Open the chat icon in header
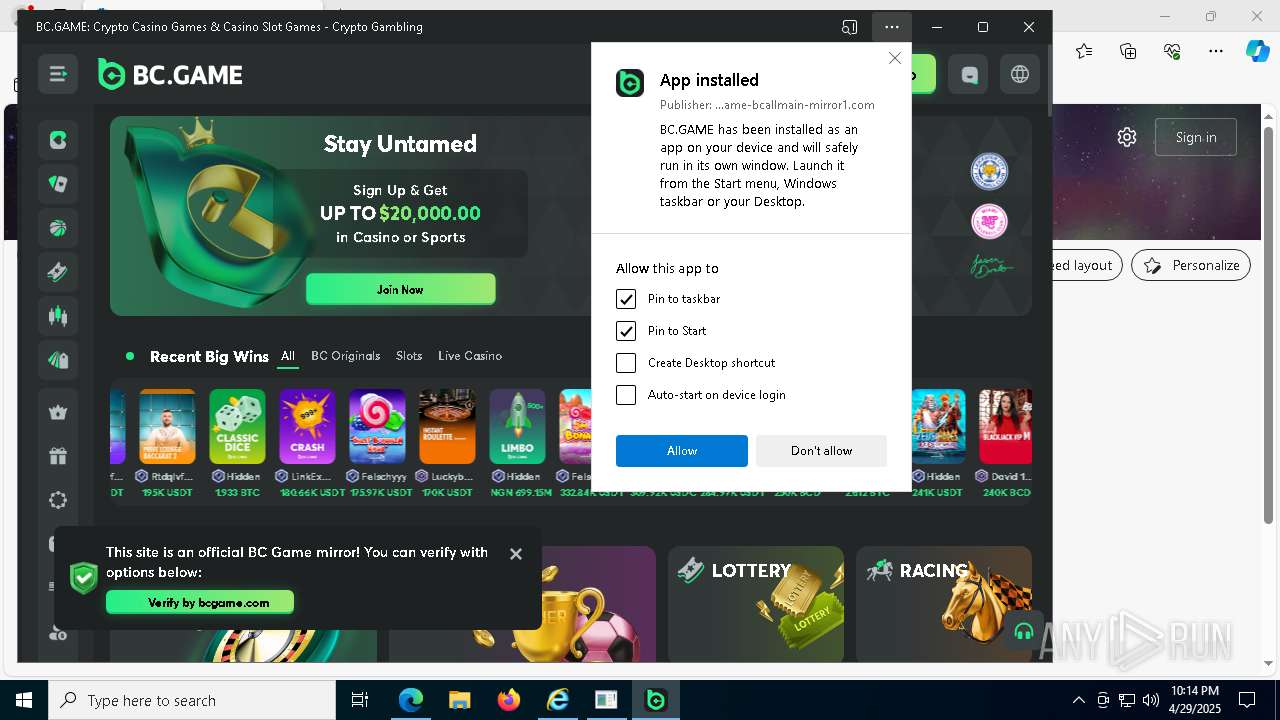 pyautogui.click(x=969, y=75)
